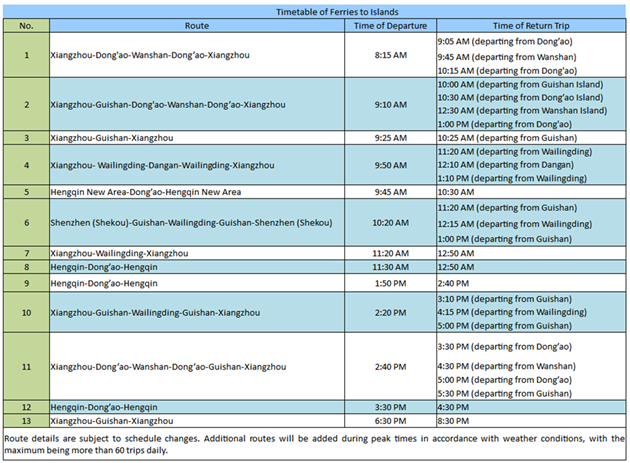Select route 'Xiangzhou-Wailingding-Xiangzhou'

[x=119, y=253]
